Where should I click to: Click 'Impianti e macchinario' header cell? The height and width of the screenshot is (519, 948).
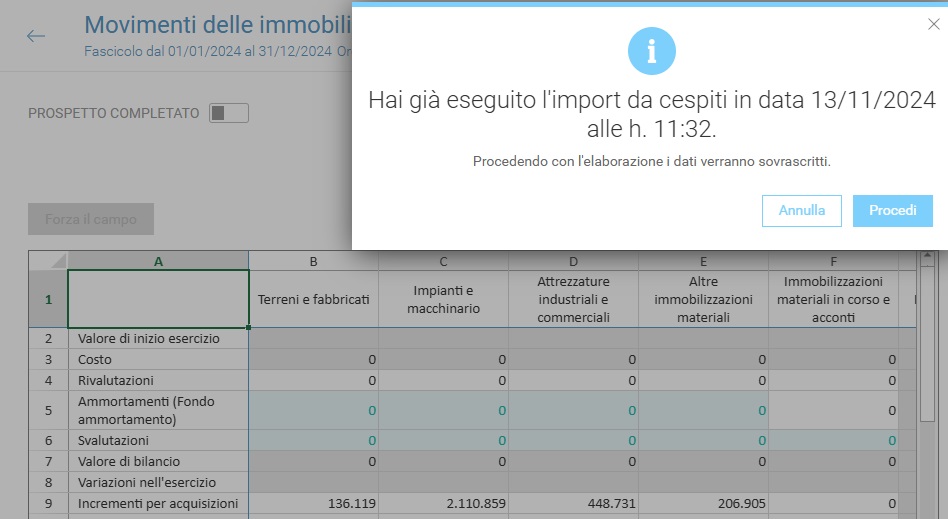click(x=443, y=299)
